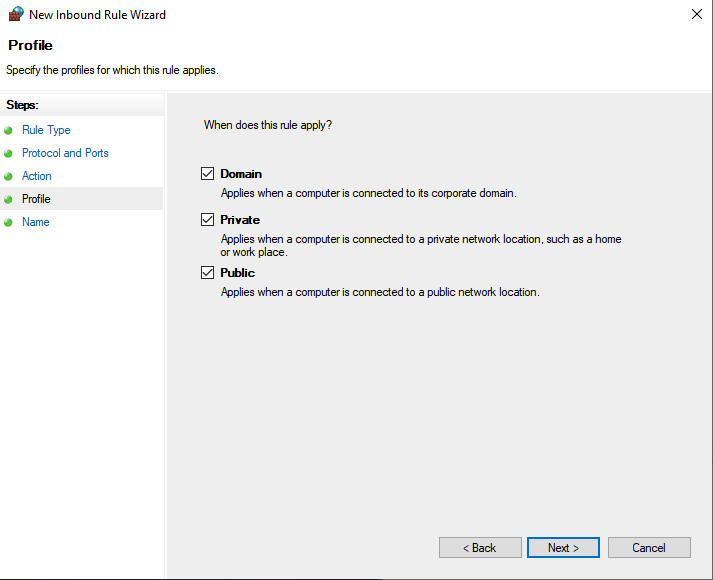Screen dimensions: 713x580
Task: Click green bullet next to Rule Type
Action: pyautogui.click(x=9, y=131)
